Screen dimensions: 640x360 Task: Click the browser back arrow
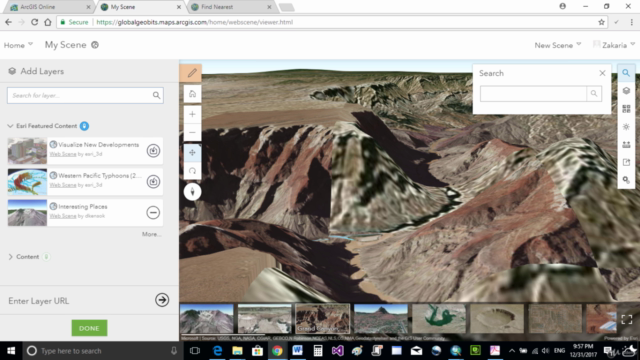click(8, 22)
